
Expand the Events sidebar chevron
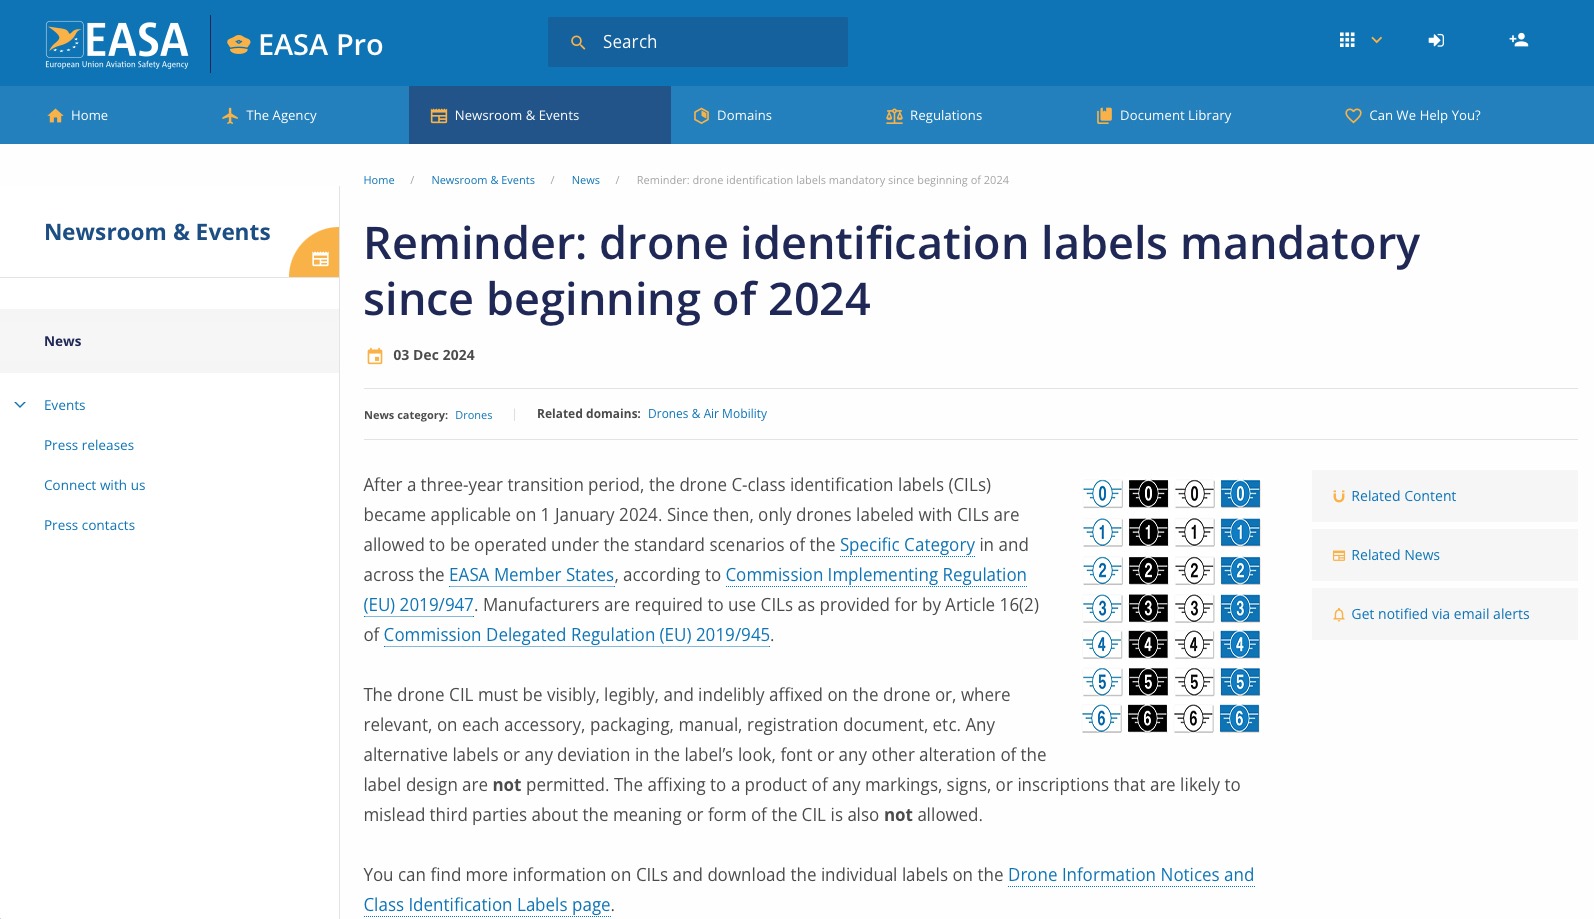(x=20, y=405)
